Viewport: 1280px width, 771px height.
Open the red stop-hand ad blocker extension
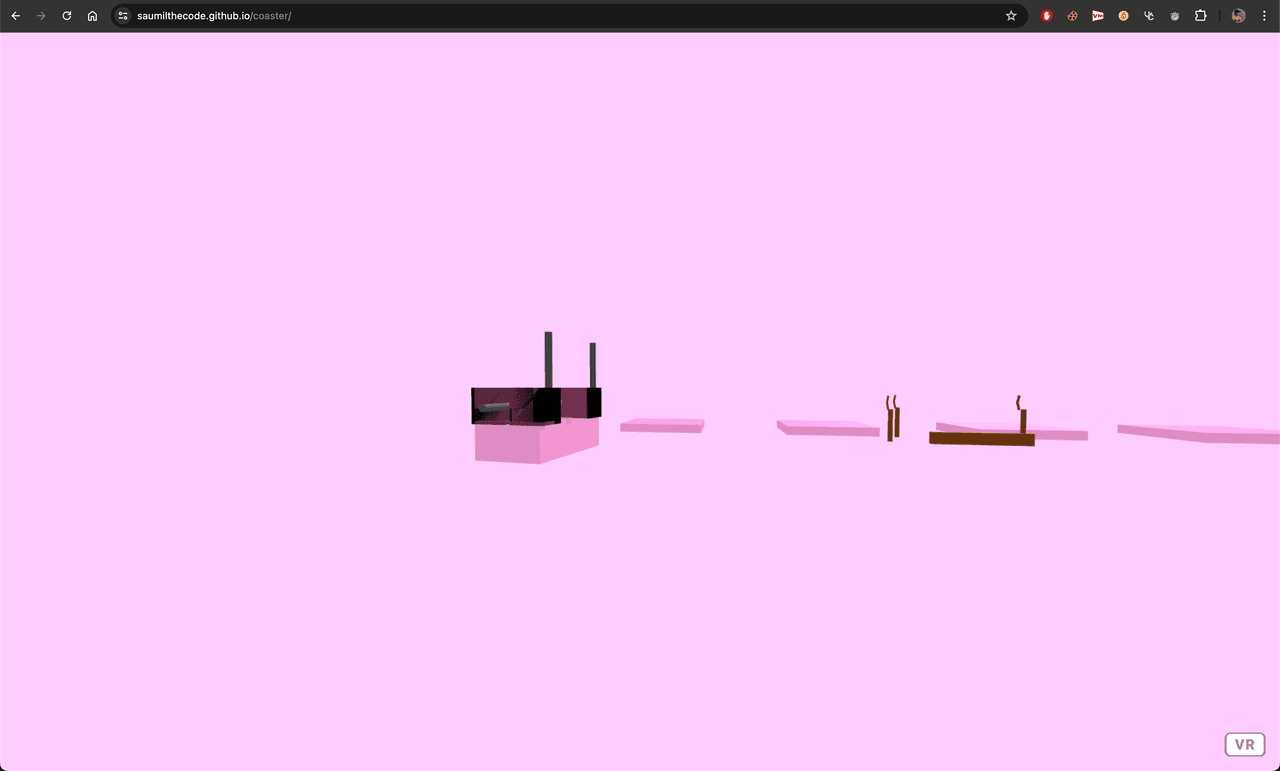tap(1047, 16)
